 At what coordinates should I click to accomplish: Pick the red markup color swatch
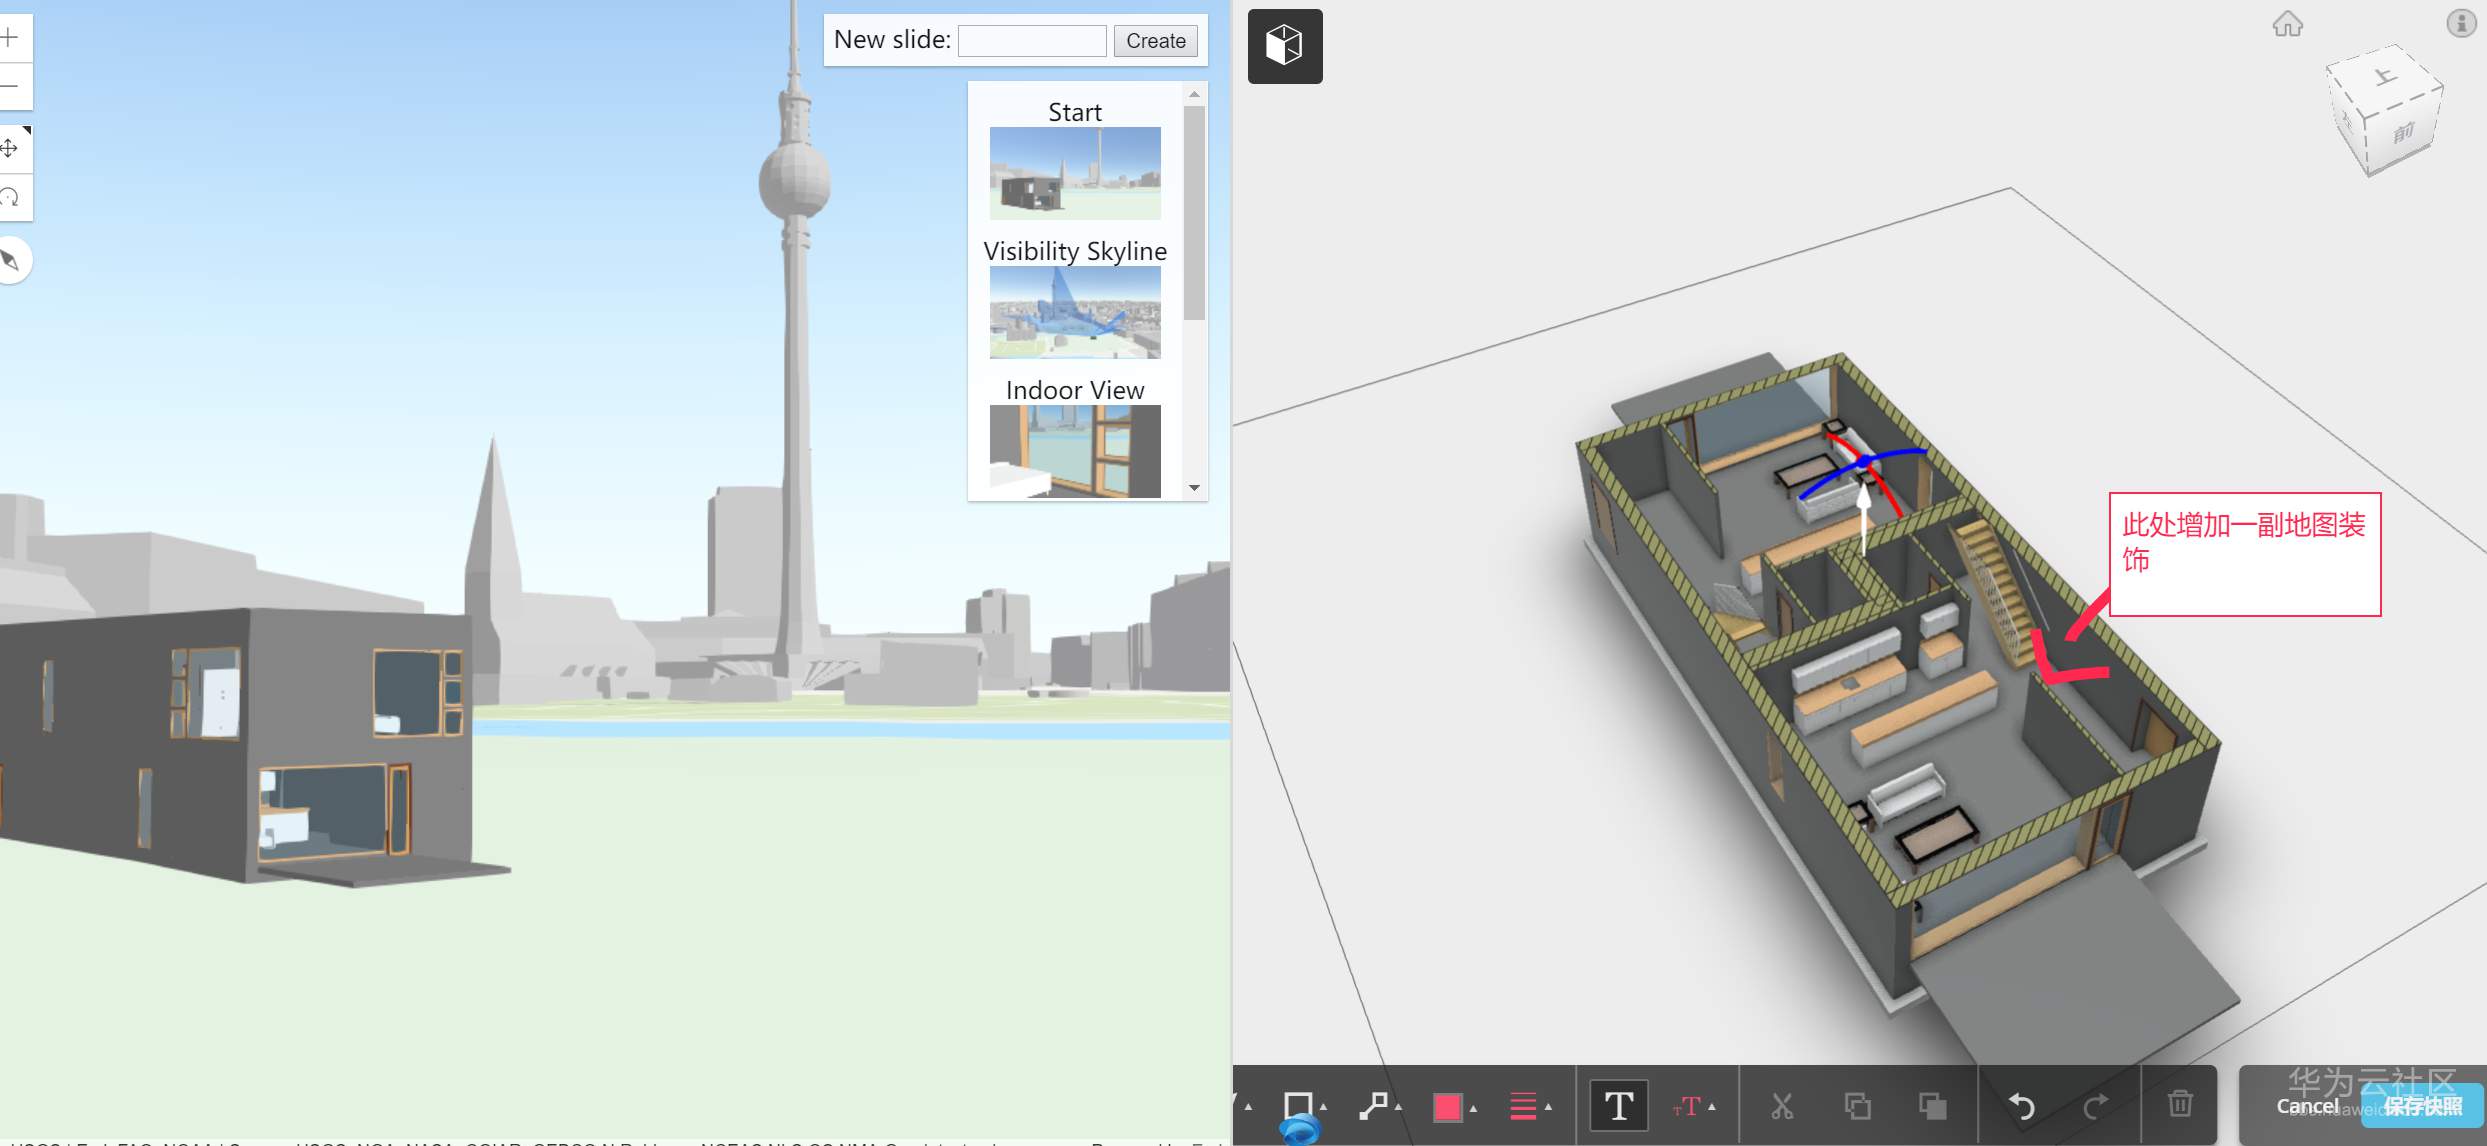(1446, 1106)
